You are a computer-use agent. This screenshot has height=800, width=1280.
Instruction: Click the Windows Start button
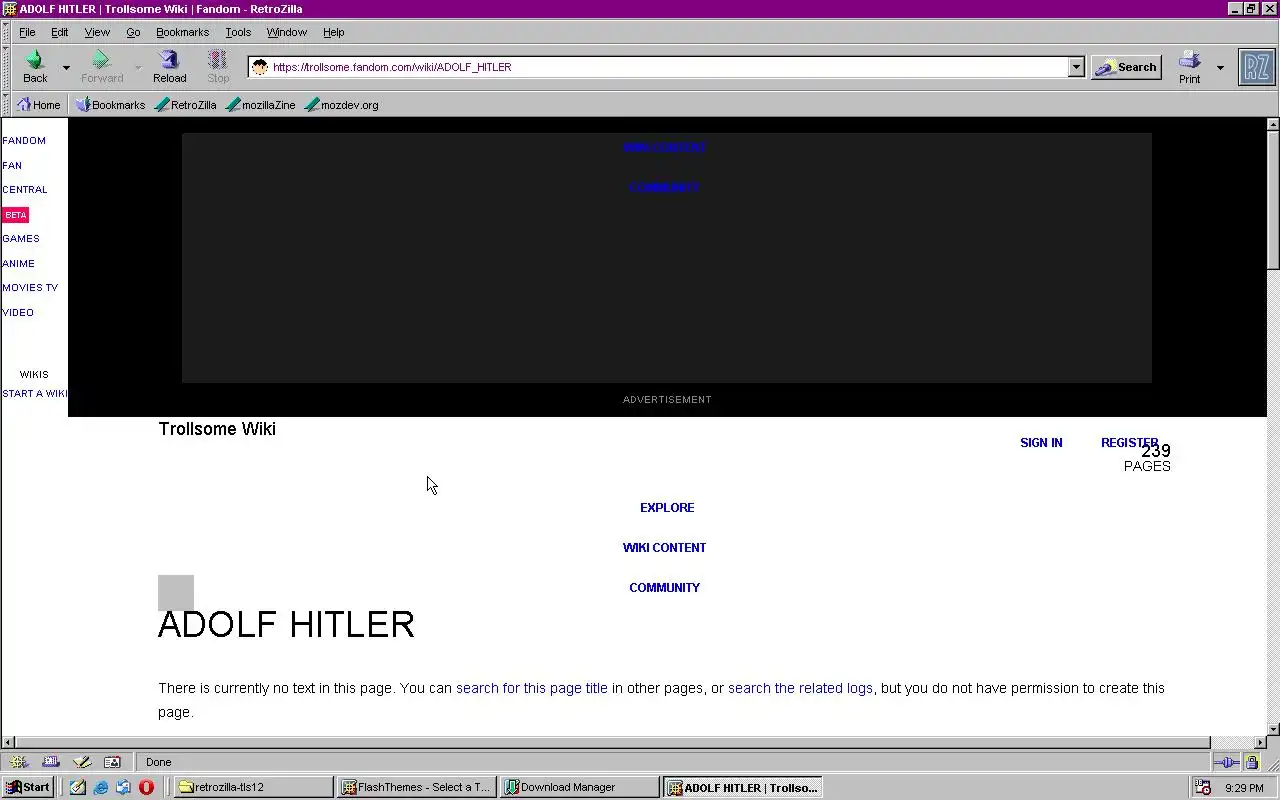[28, 787]
